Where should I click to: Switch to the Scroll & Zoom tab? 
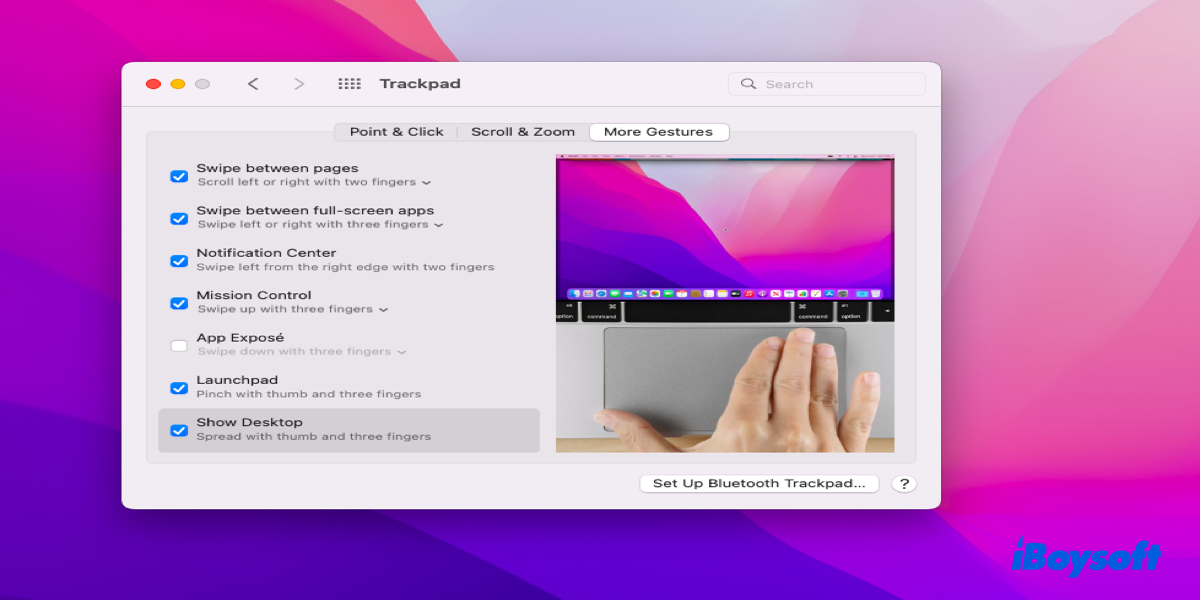click(523, 132)
